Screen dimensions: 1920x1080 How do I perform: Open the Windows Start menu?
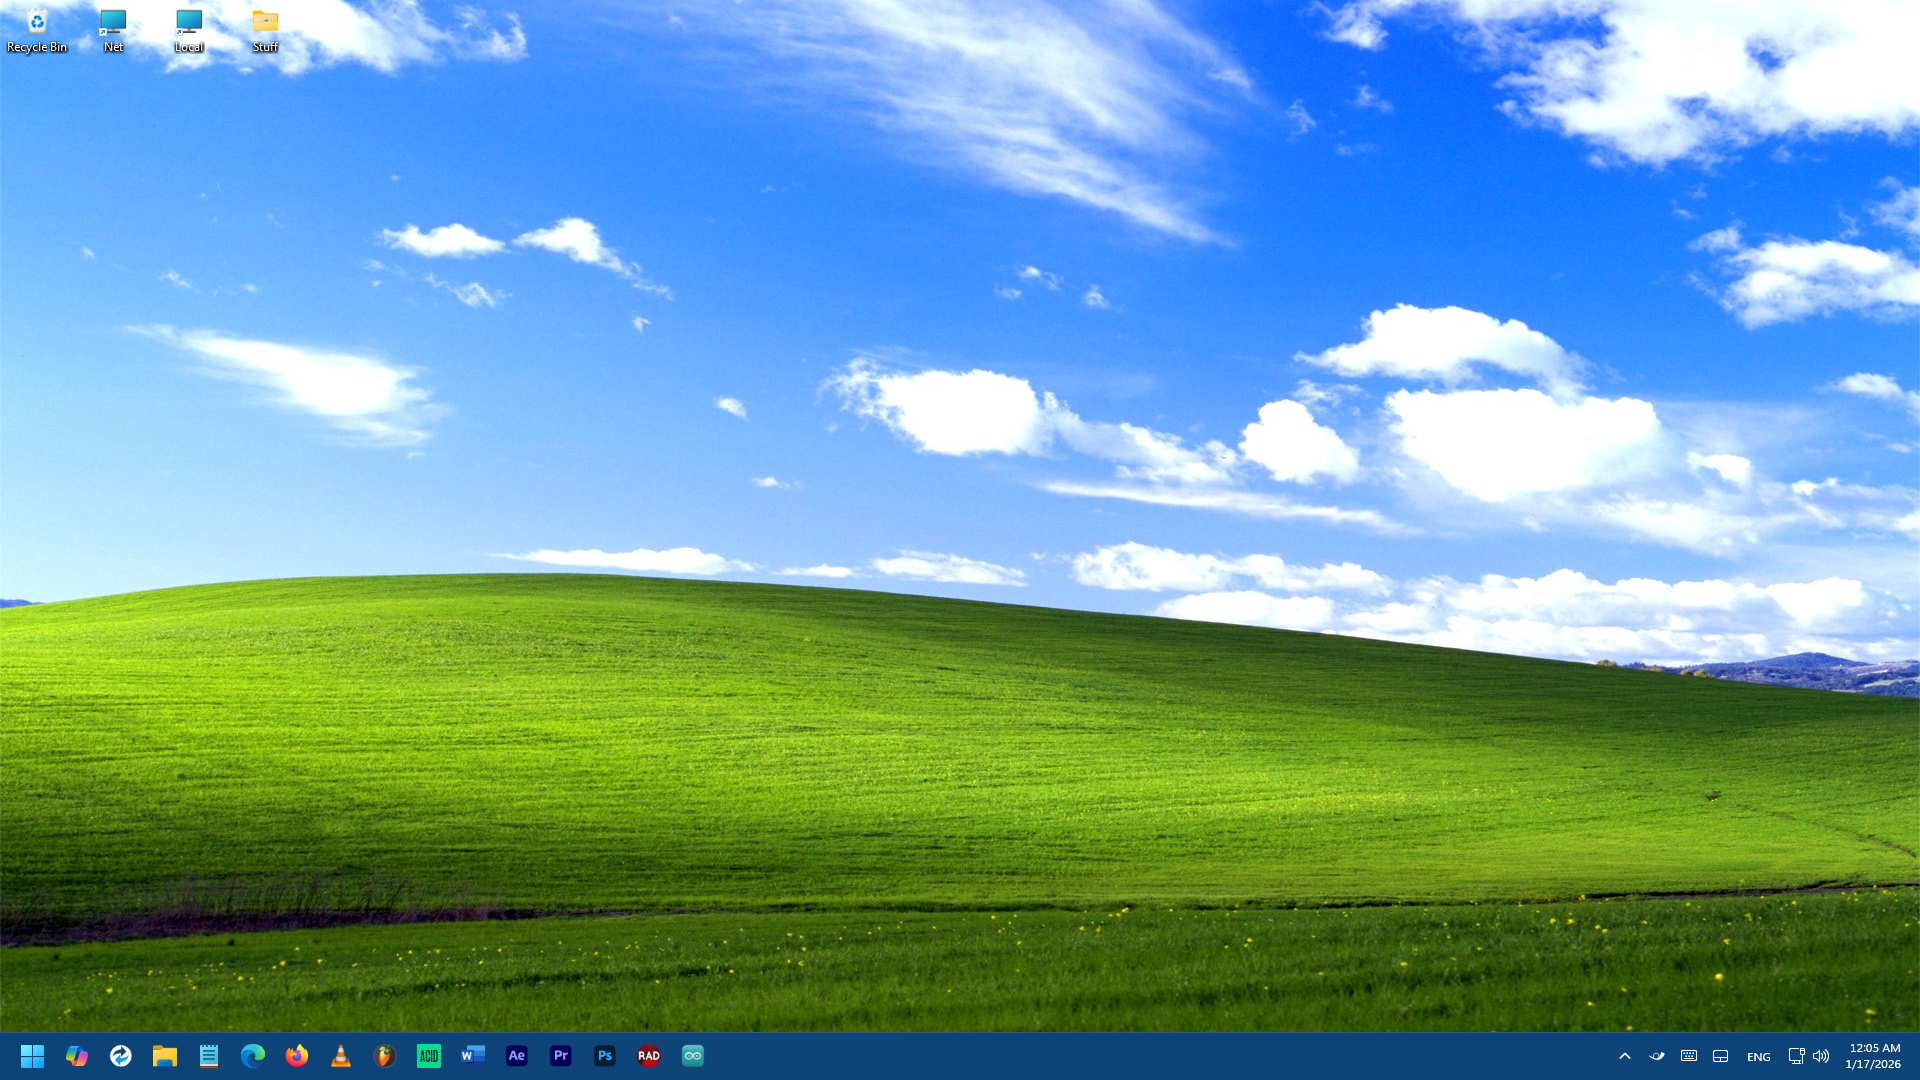coord(32,1056)
